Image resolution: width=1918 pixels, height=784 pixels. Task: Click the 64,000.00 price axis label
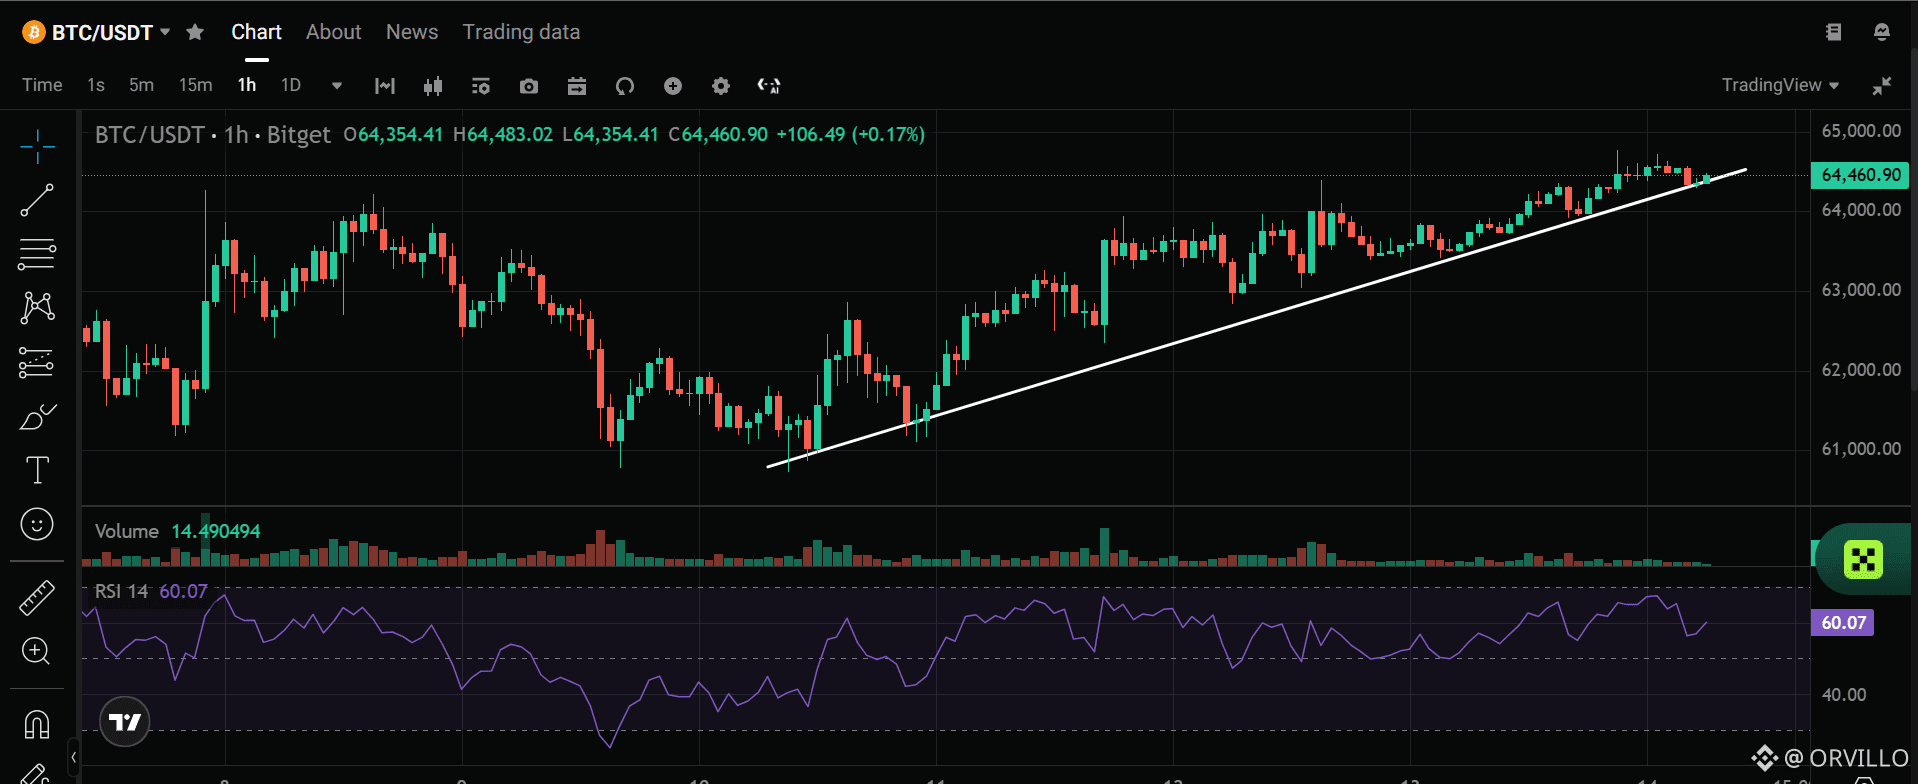1861,210
